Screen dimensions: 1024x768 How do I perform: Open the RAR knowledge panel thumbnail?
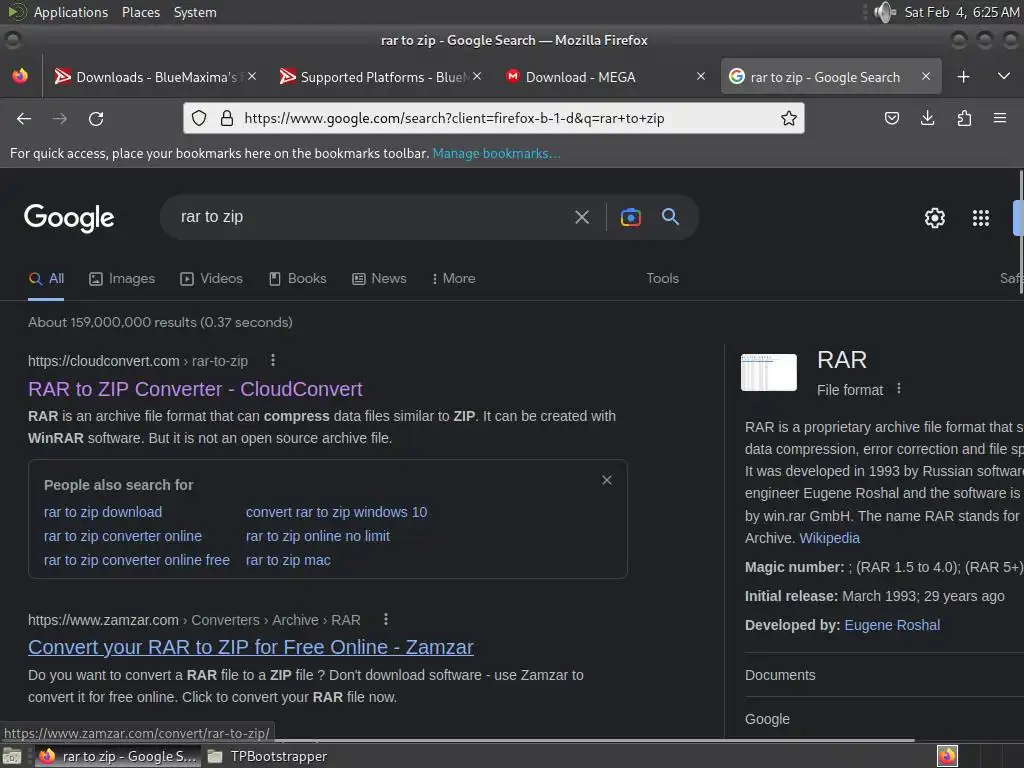[x=769, y=372]
